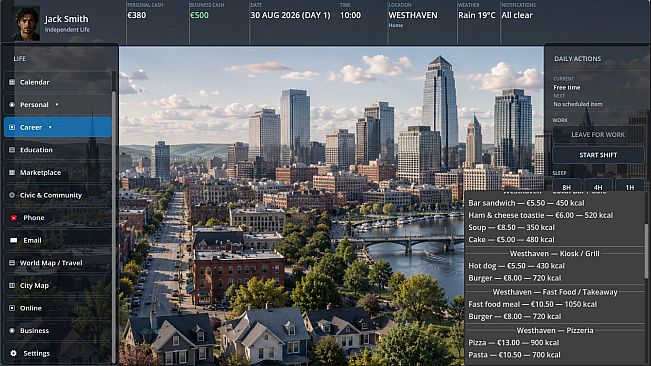
Task: Click the food menu list scrollbar
Action: point(646,251)
